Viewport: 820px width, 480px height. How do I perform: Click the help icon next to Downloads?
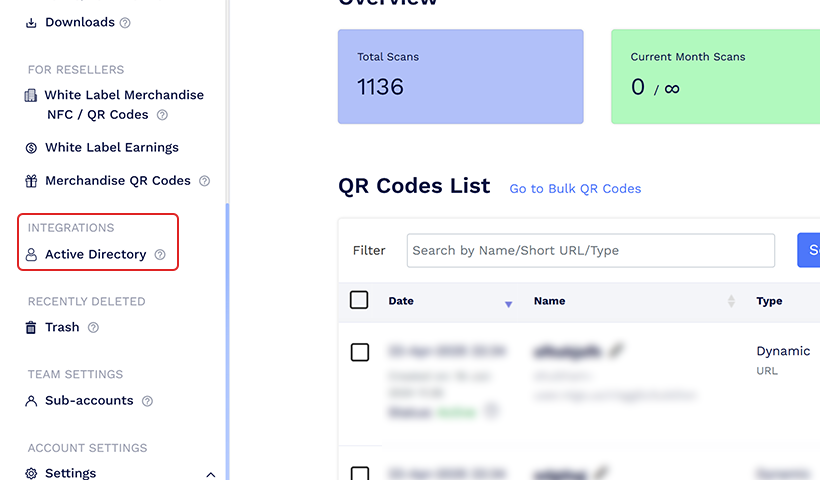pyautogui.click(x=125, y=22)
